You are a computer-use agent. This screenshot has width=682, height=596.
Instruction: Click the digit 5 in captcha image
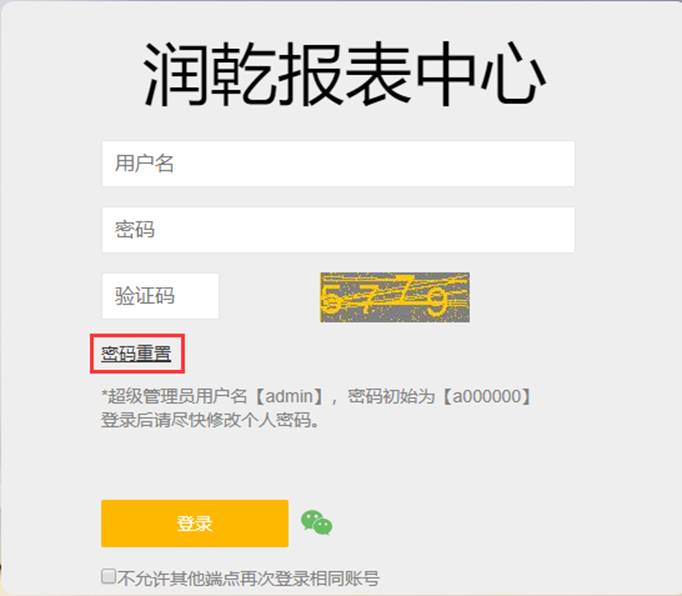(331, 298)
